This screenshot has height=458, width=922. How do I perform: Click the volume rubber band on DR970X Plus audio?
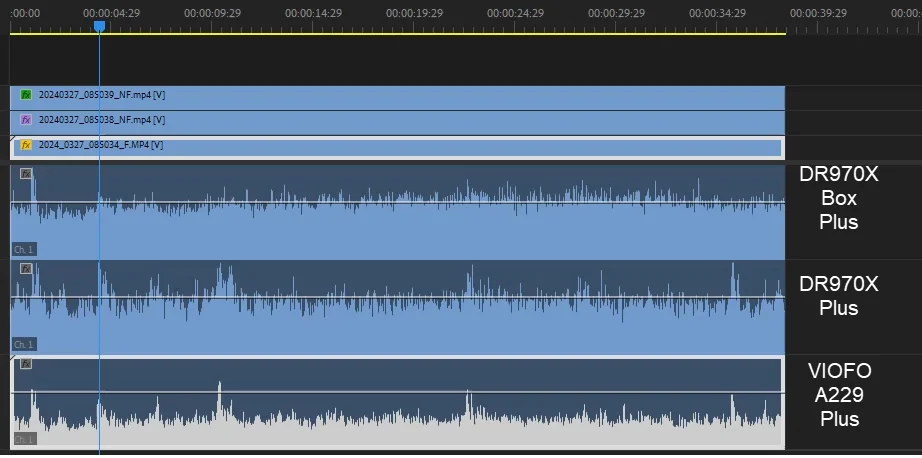point(397,297)
